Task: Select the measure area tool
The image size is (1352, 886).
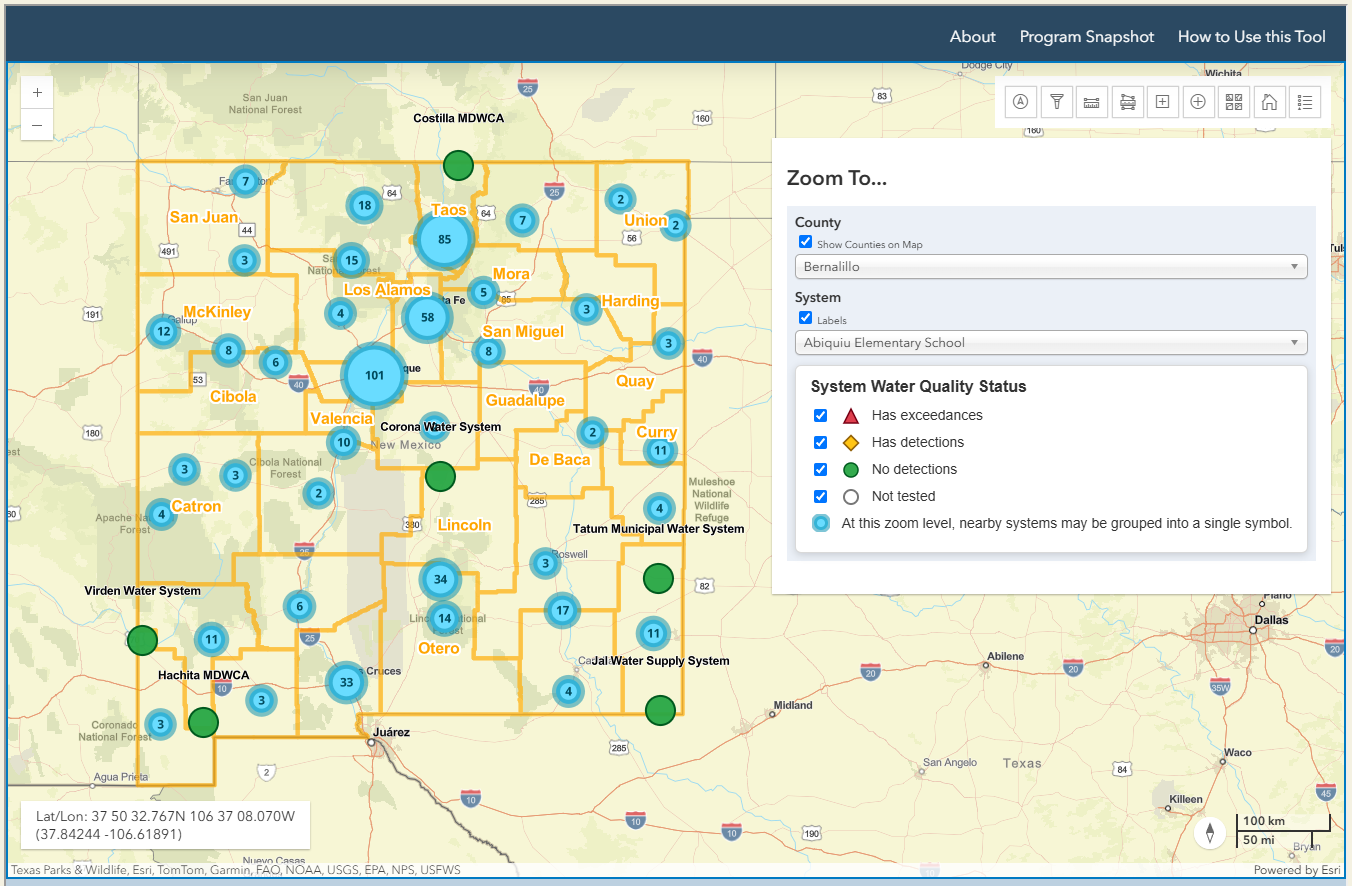Action: point(1127,102)
